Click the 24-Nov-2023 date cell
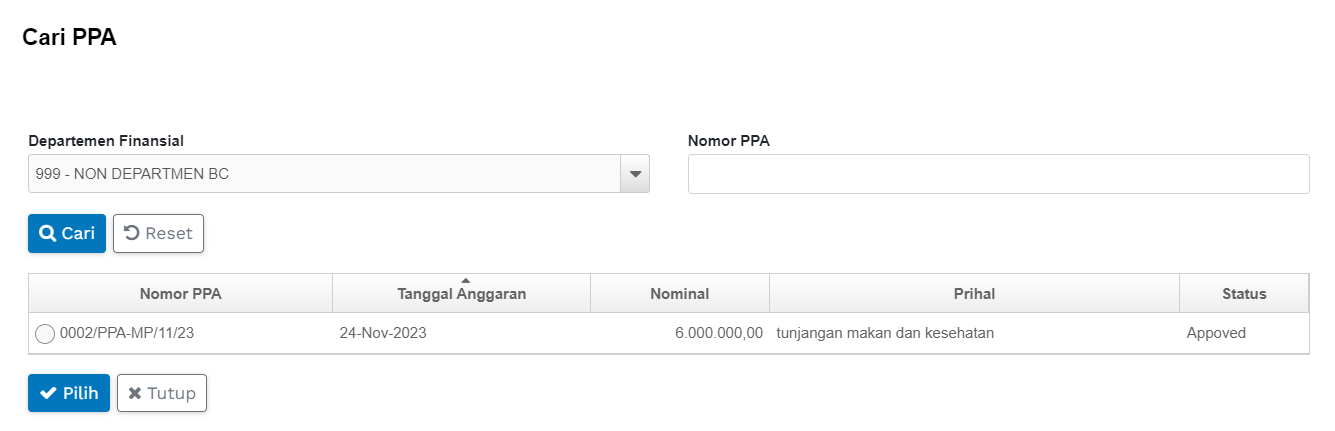The height and width of the screenshot is (431, 1335). coord(383,334)
